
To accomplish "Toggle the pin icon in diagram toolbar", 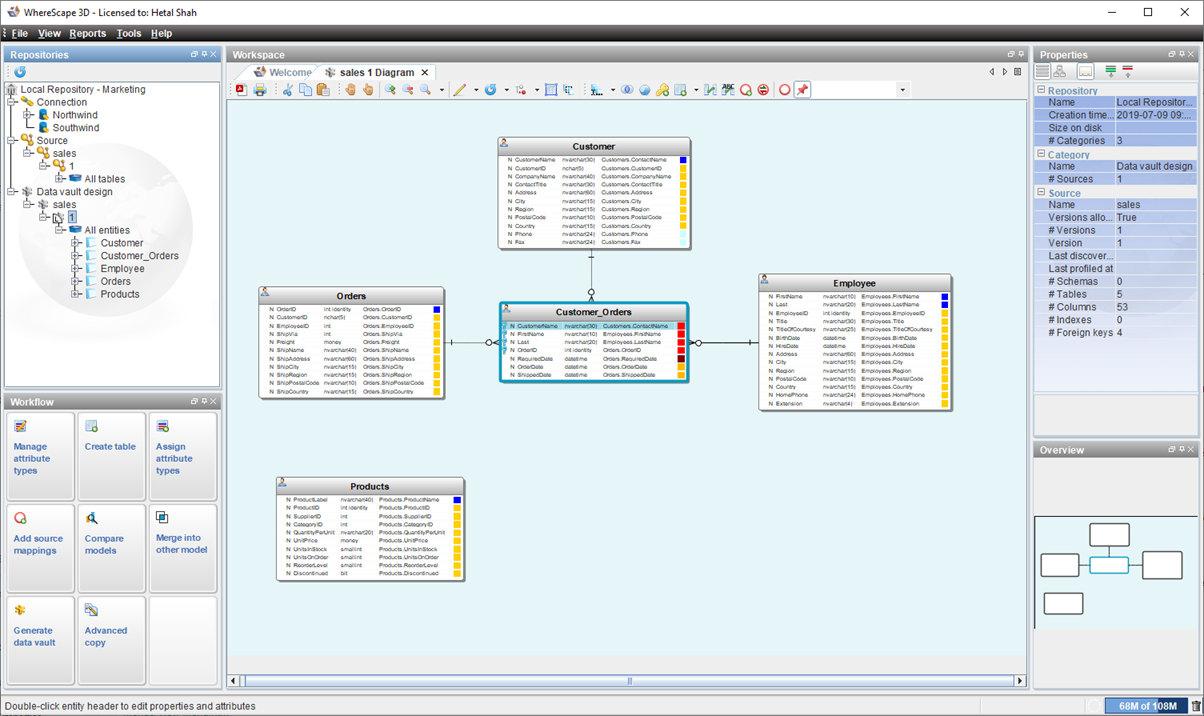I will coord(802,90).
